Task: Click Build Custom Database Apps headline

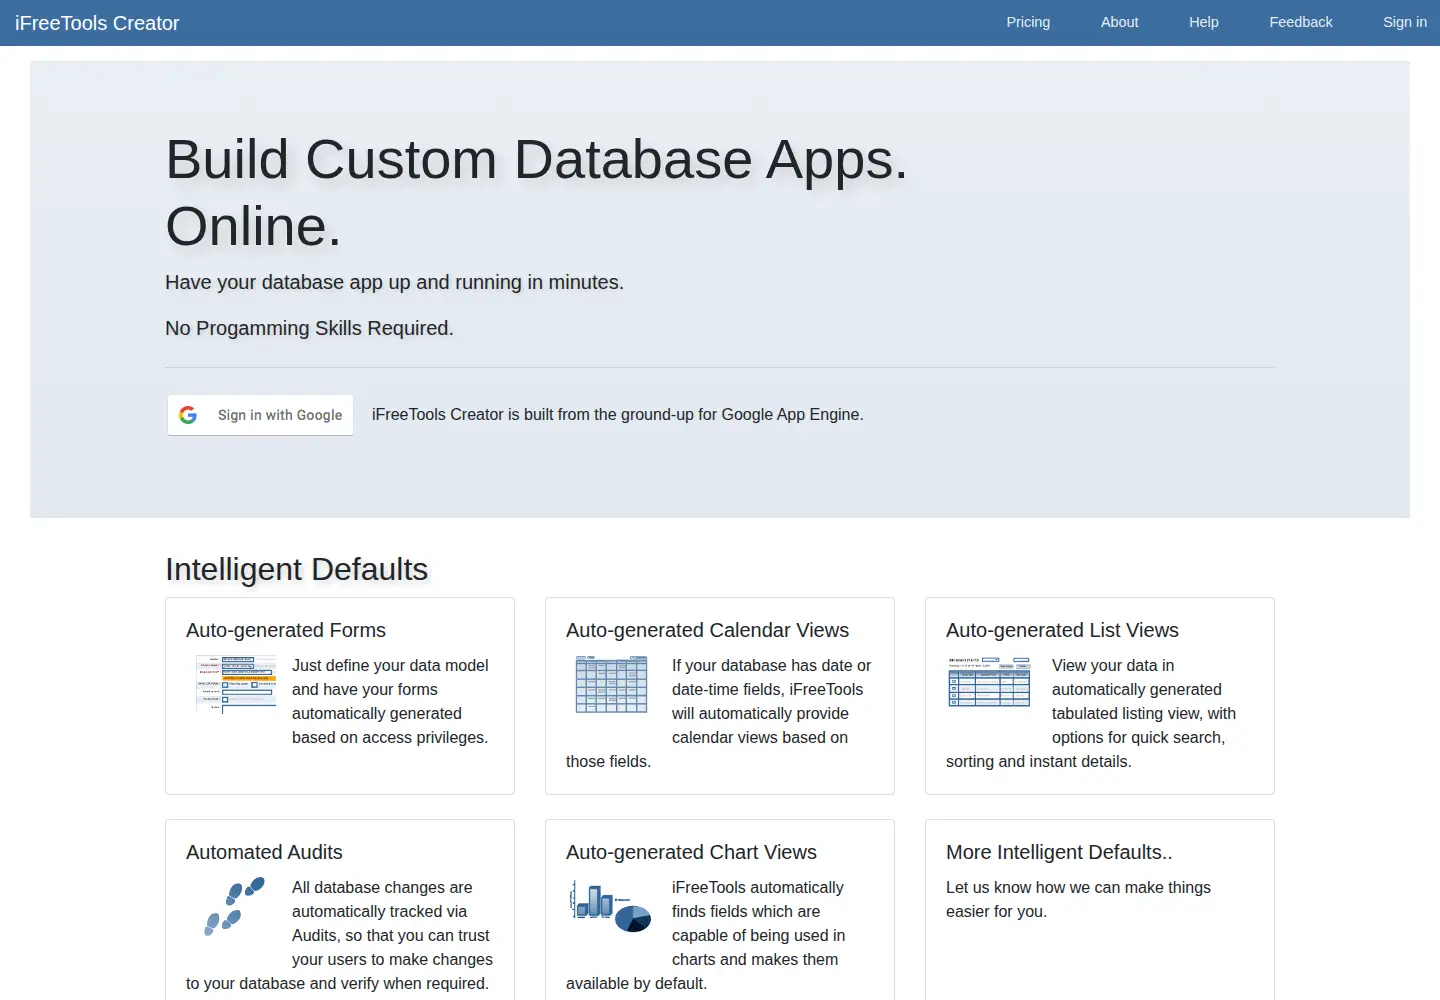Action: coord(536,192)
